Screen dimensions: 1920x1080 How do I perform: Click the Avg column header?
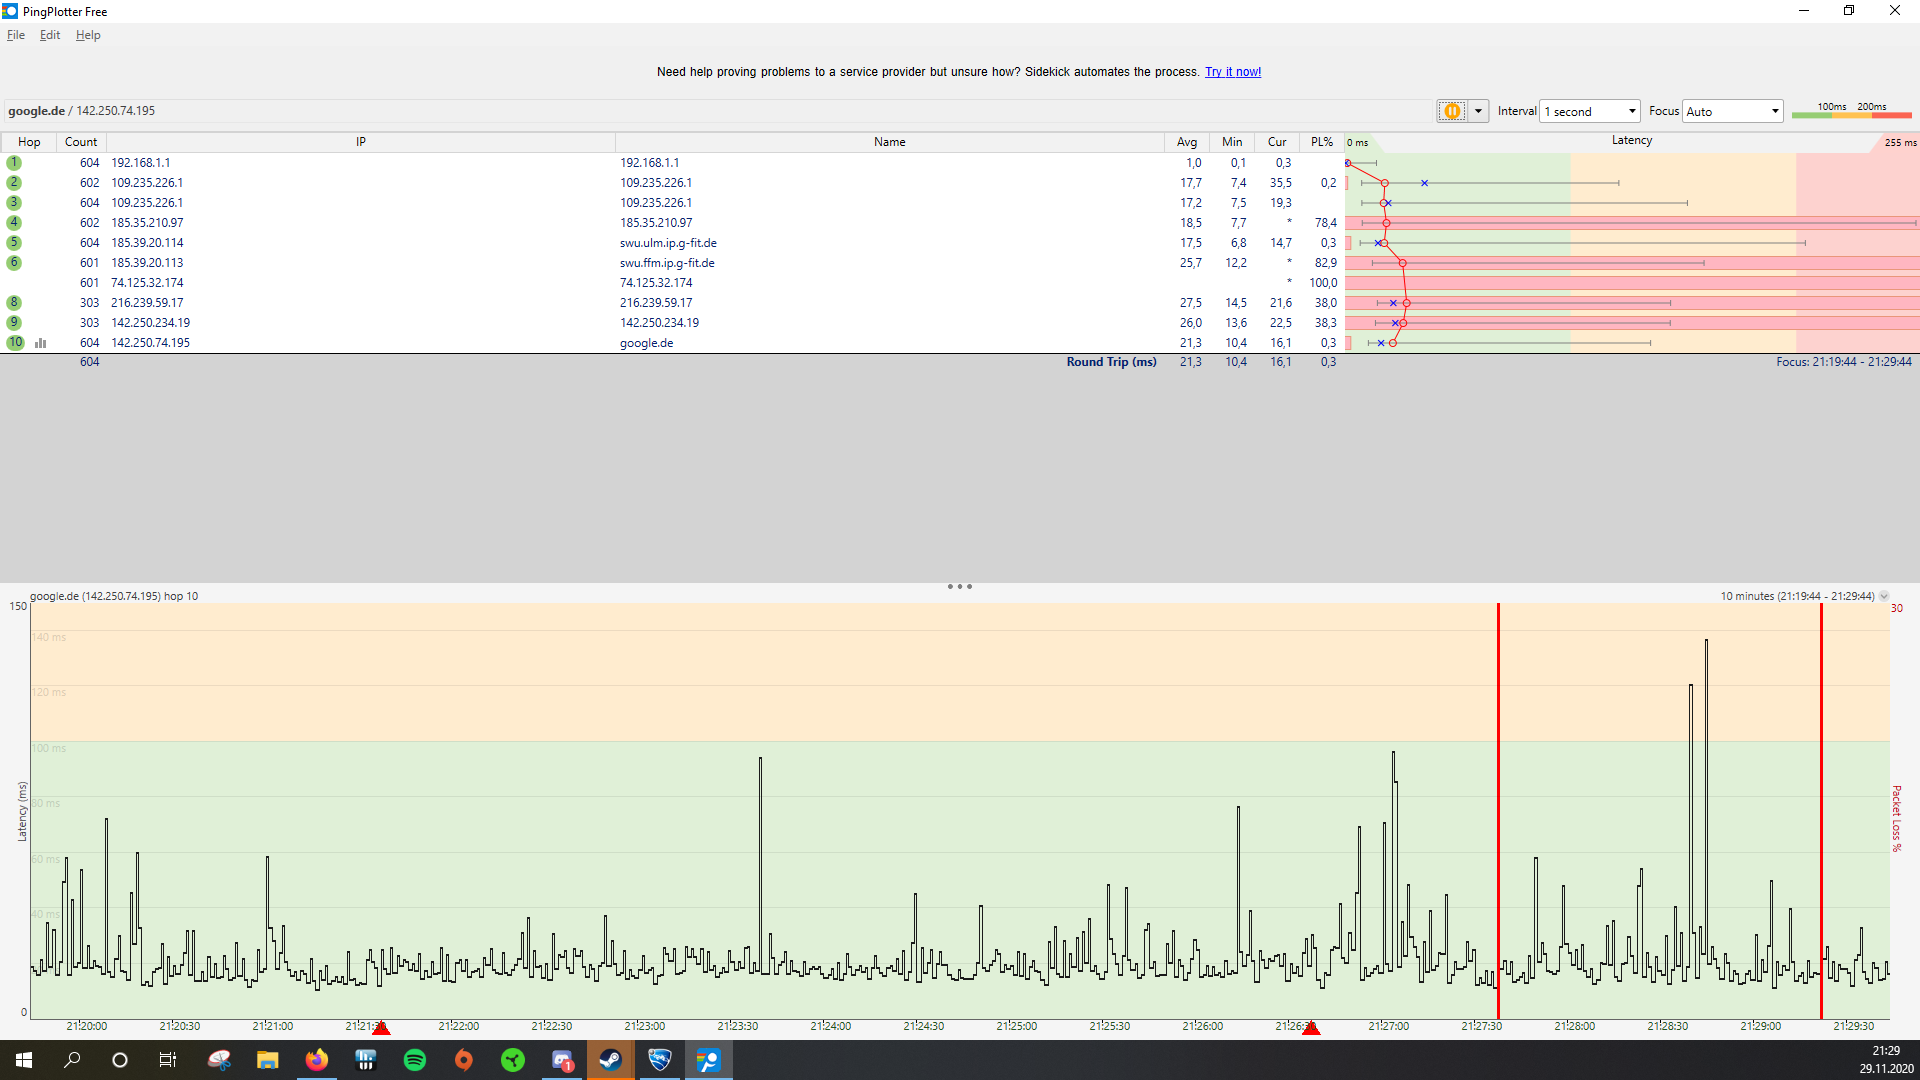coord(1187,142)
